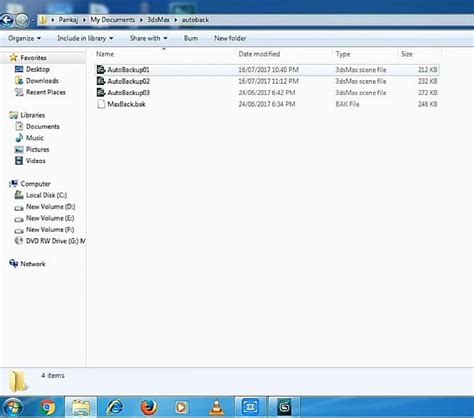Click the Documents library icon
The height and width of the screenshot is (418, 474).
[19, 126]
